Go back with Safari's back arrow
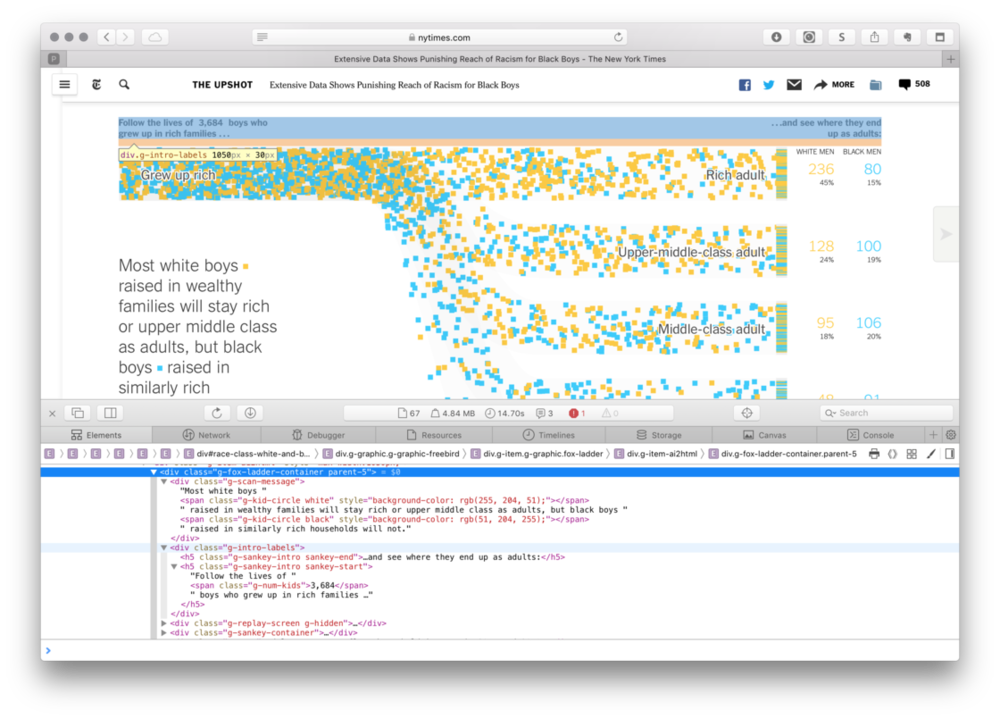 pyautogui.click(x=107, y=38)
